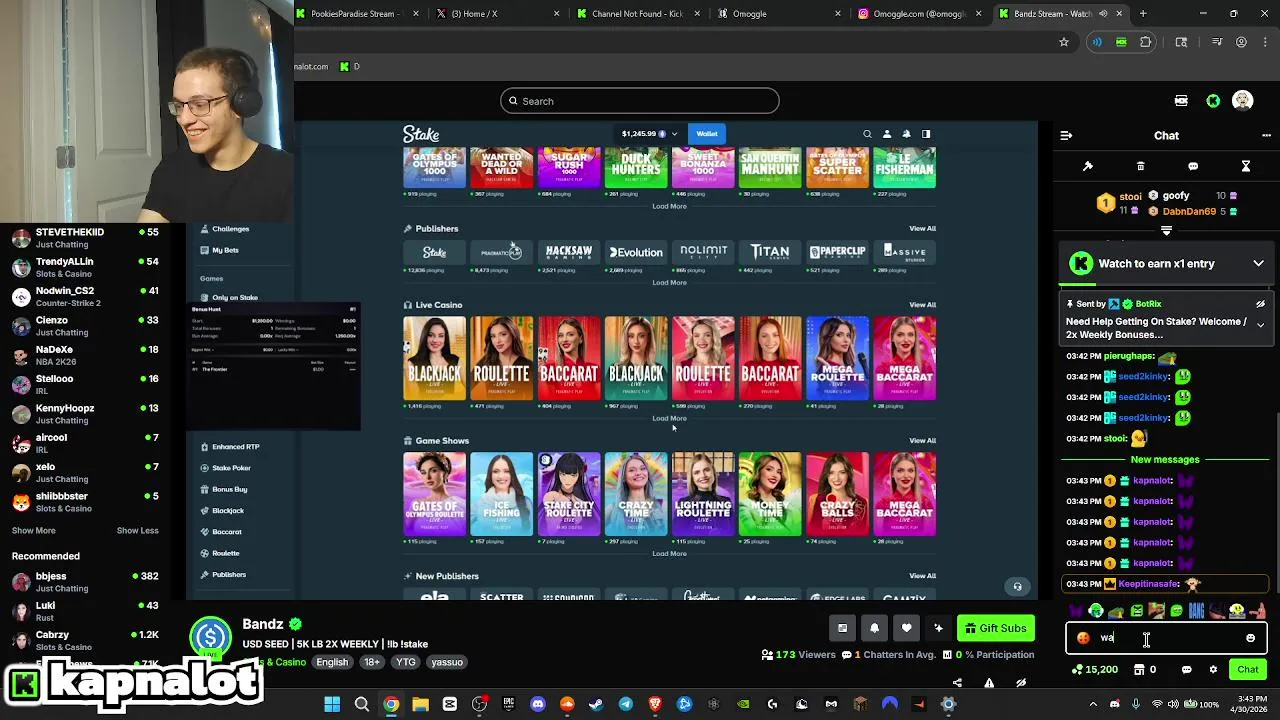
Task: Open the Stake profile icon
Action: tap(887, 134)
